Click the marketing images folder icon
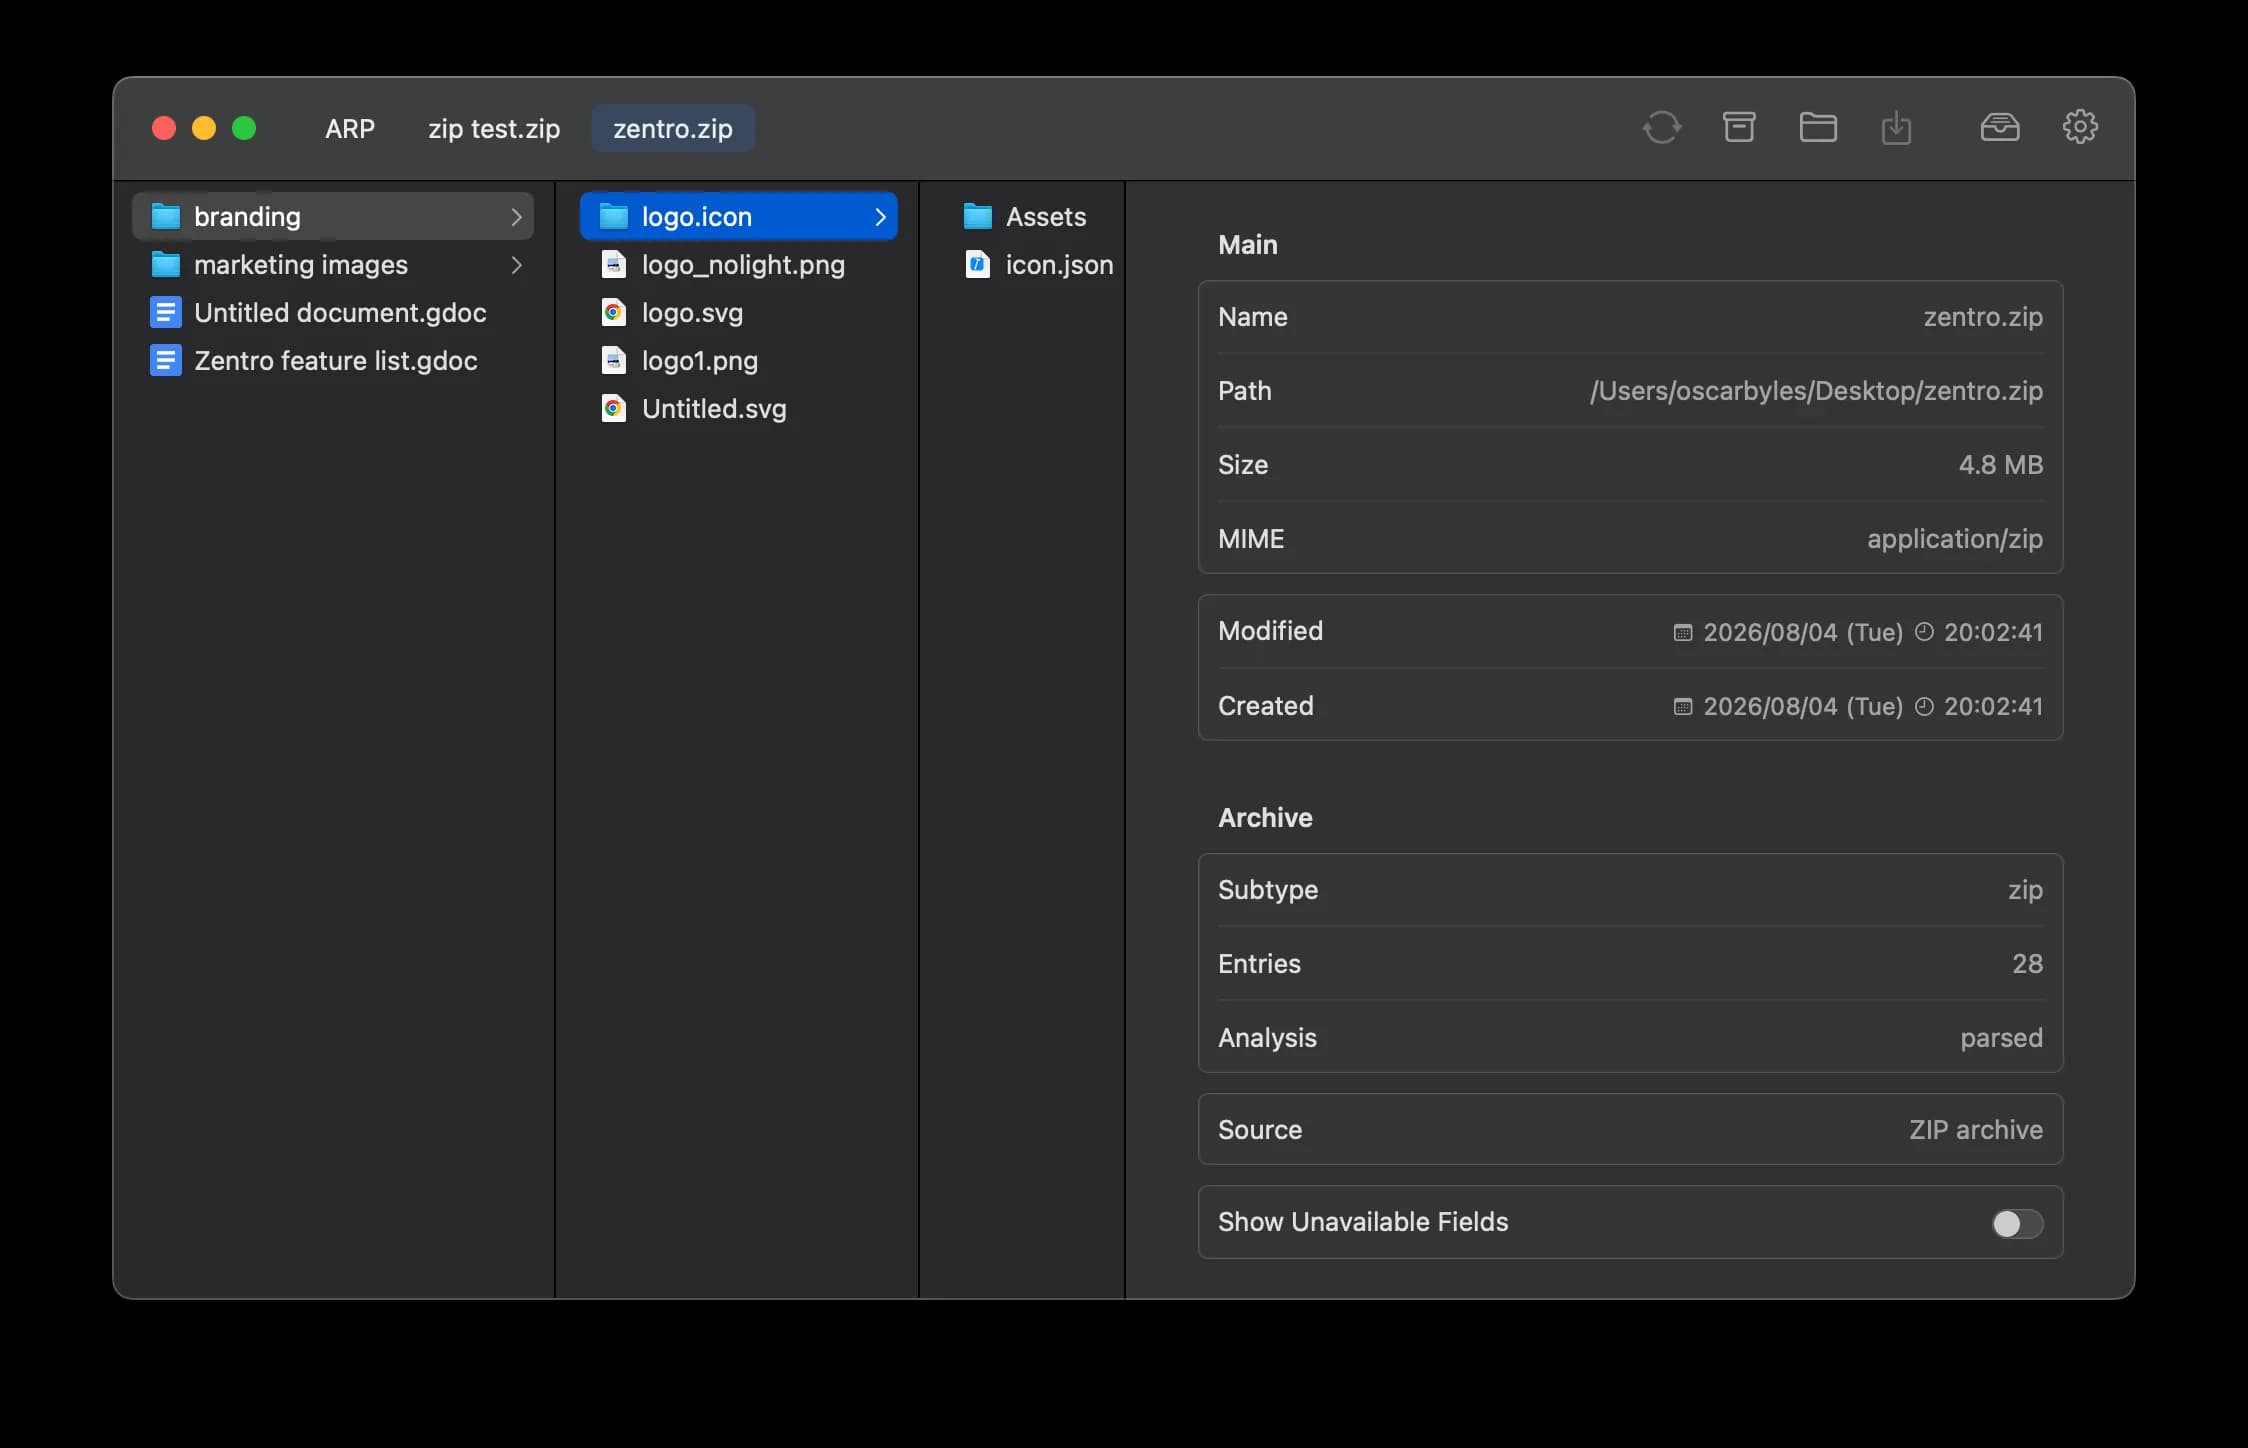The height and width of the screenshot is (1448, 2248). [165, 264]
